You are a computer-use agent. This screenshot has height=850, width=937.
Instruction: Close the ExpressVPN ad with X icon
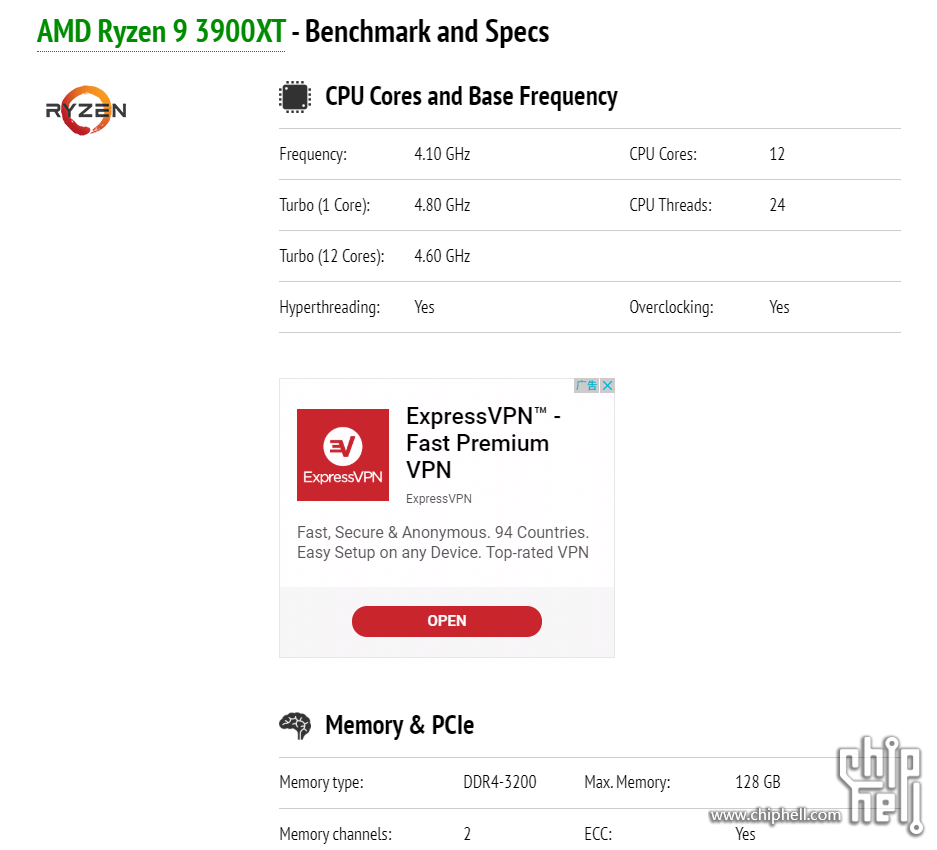(607, 386)
